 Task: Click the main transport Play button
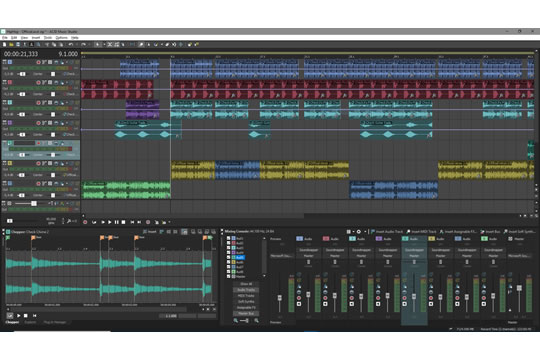coord(110,222)
